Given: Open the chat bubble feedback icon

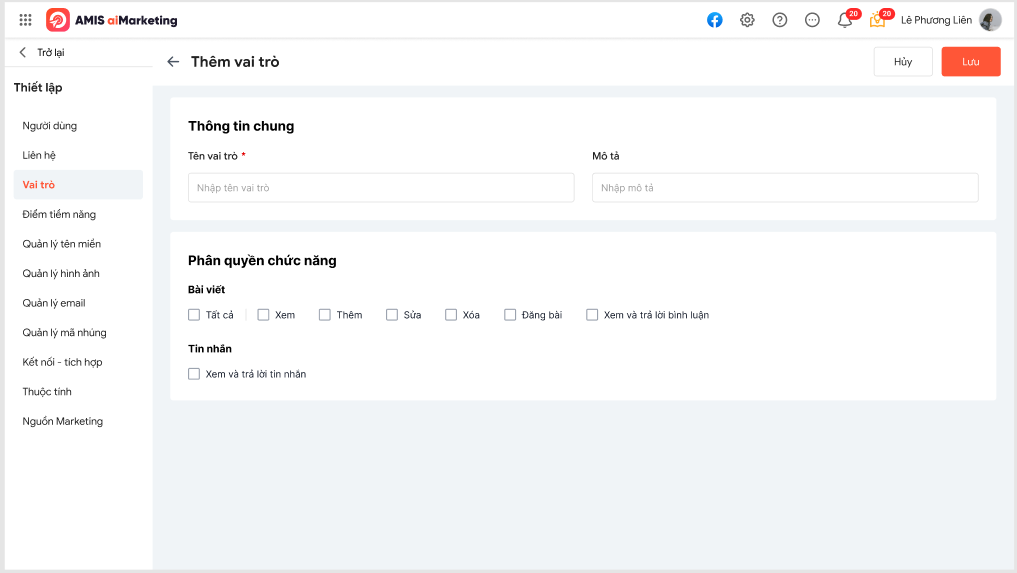Looking at the screenshot, I should coord(812,20).
